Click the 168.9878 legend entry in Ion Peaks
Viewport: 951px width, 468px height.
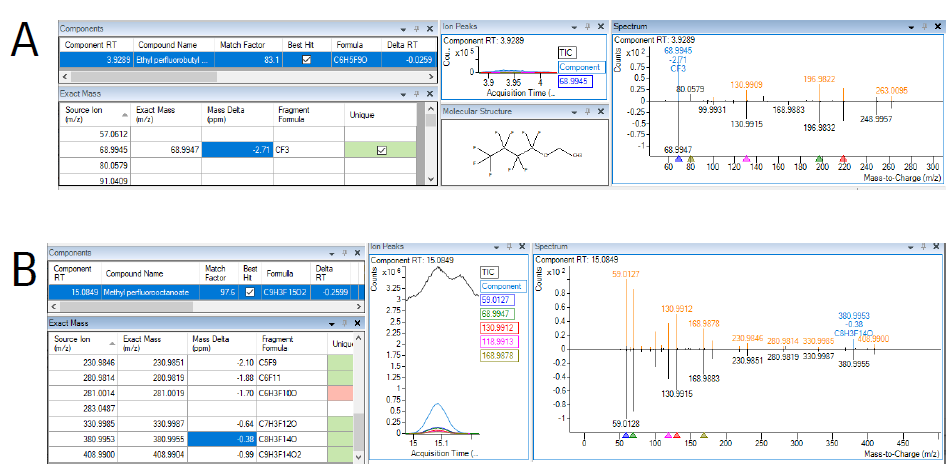[x=500, y=356]
